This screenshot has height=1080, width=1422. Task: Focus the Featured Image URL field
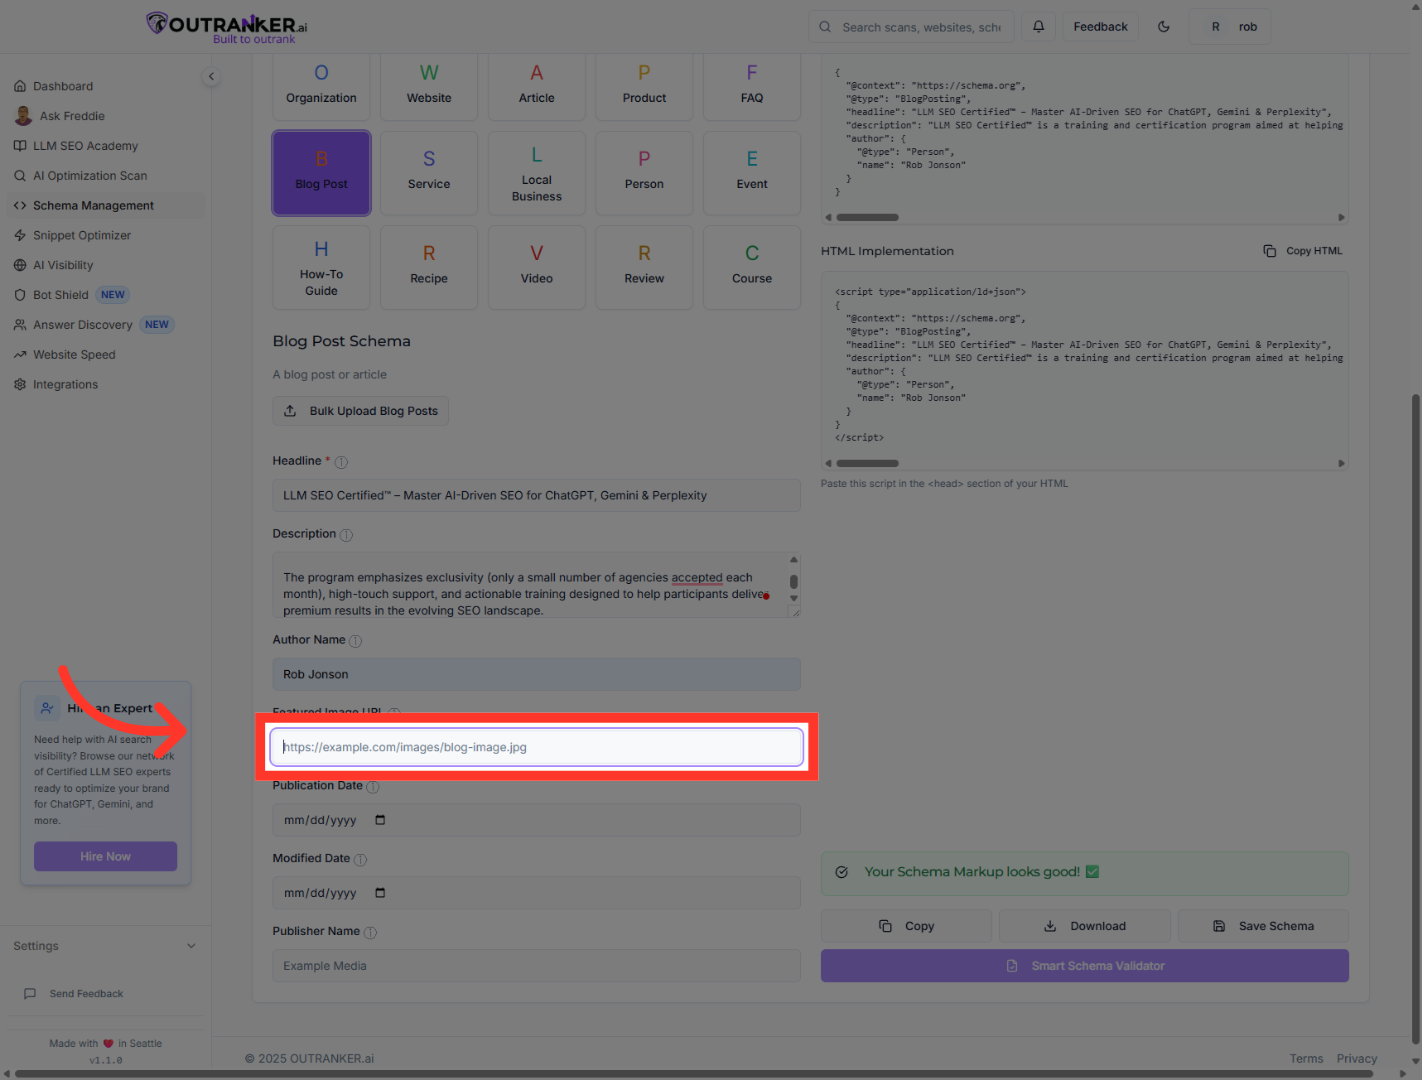(x=537, y=747)
